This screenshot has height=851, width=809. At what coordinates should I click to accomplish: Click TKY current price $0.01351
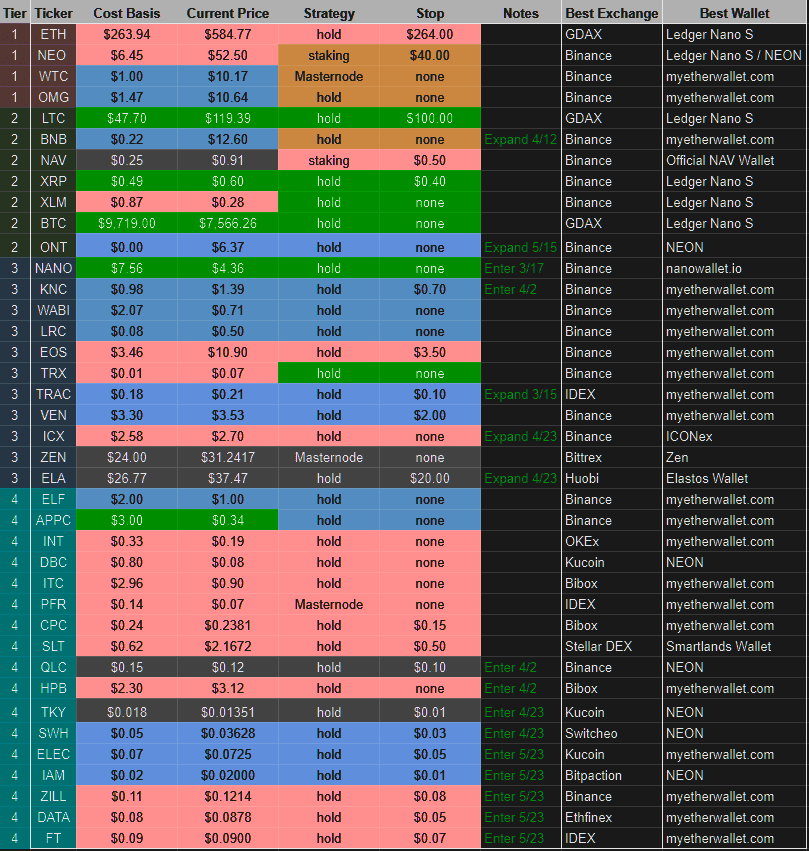pyautogui.click(x=227, y=712)
